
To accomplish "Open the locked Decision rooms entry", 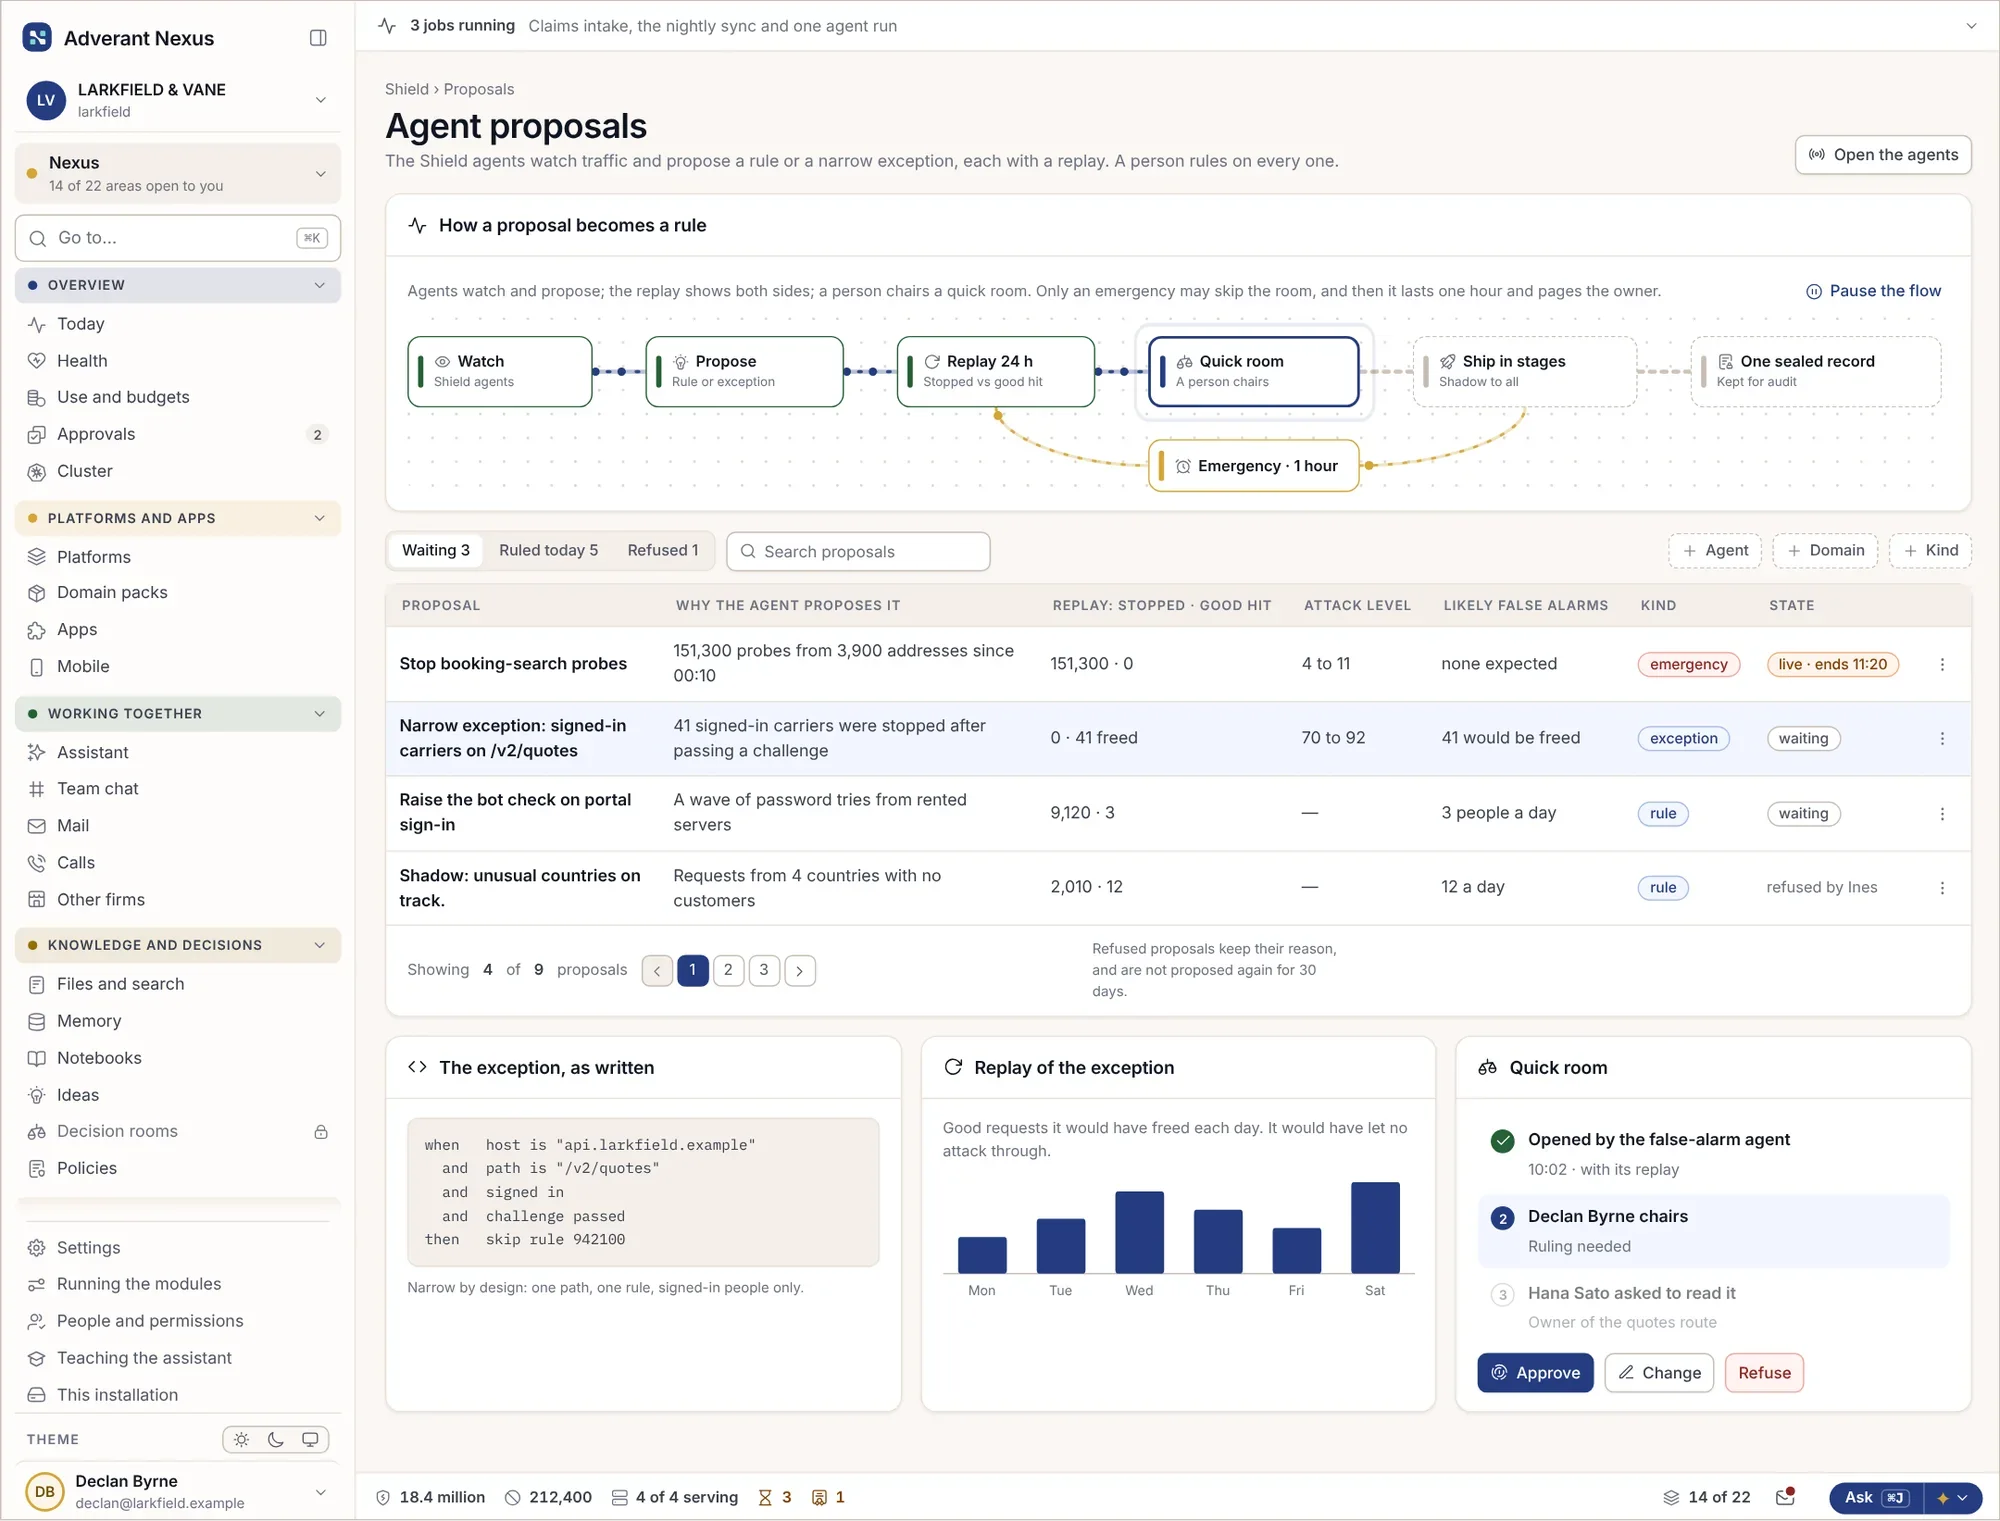I will coord(178,1131).
